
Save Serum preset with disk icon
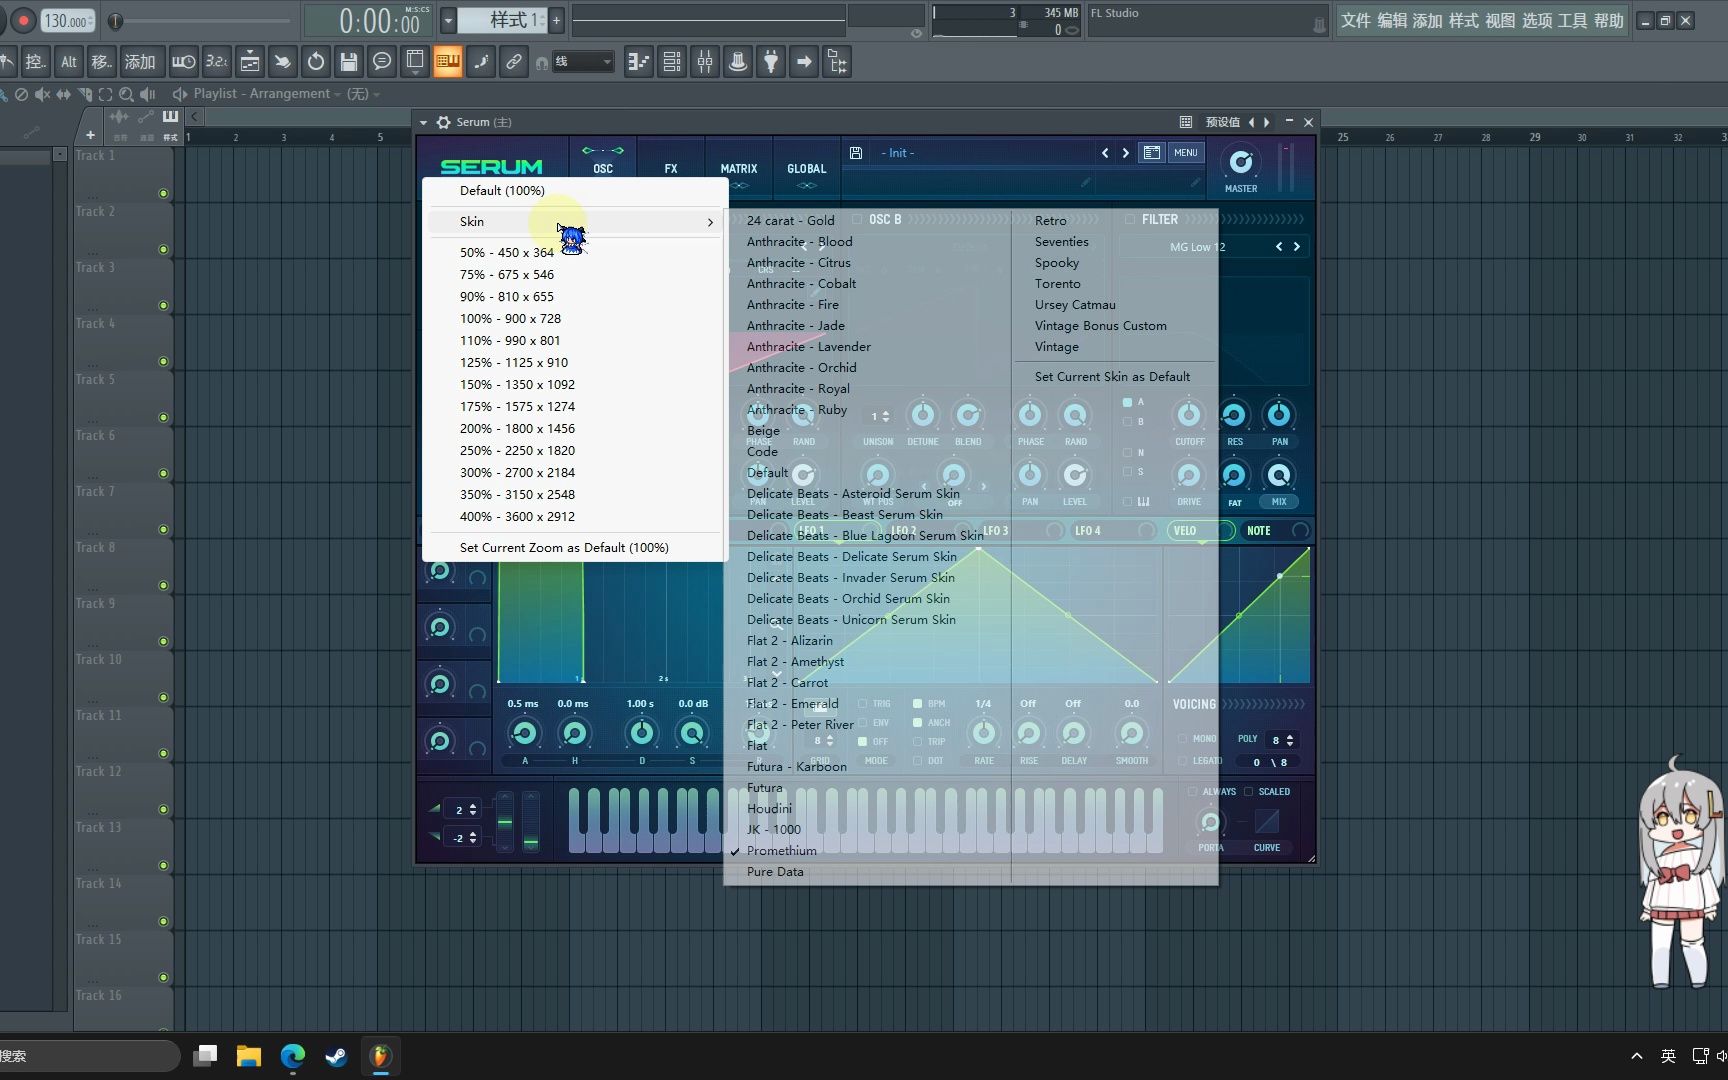pyautogui.click(x=856, y=153)
